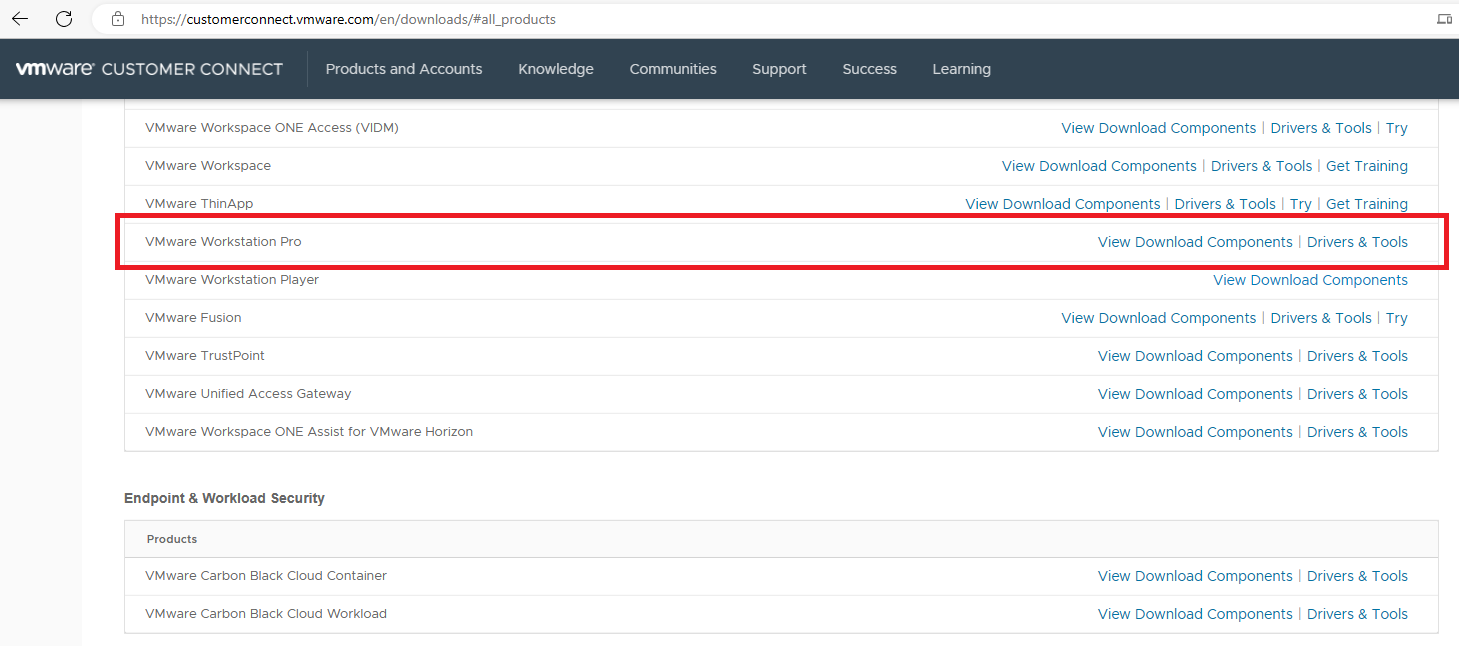View Download Components for VMware Workspace
The image size is (1459, 646).
[1099, 166]
